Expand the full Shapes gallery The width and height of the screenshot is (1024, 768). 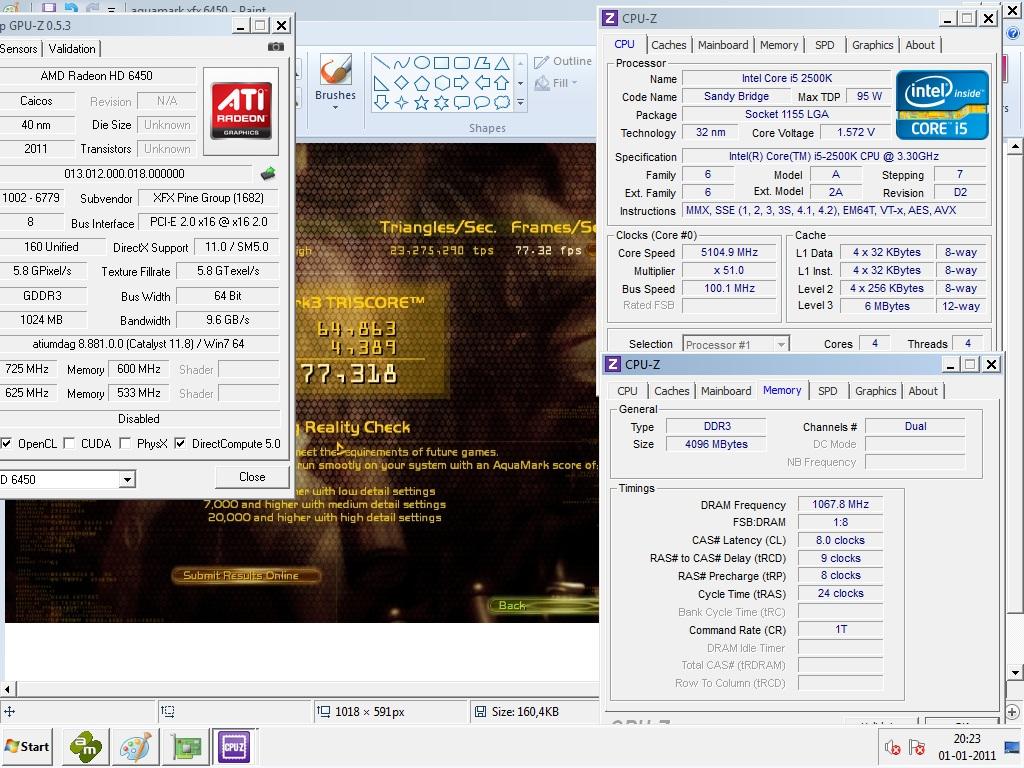pos(520,103)
